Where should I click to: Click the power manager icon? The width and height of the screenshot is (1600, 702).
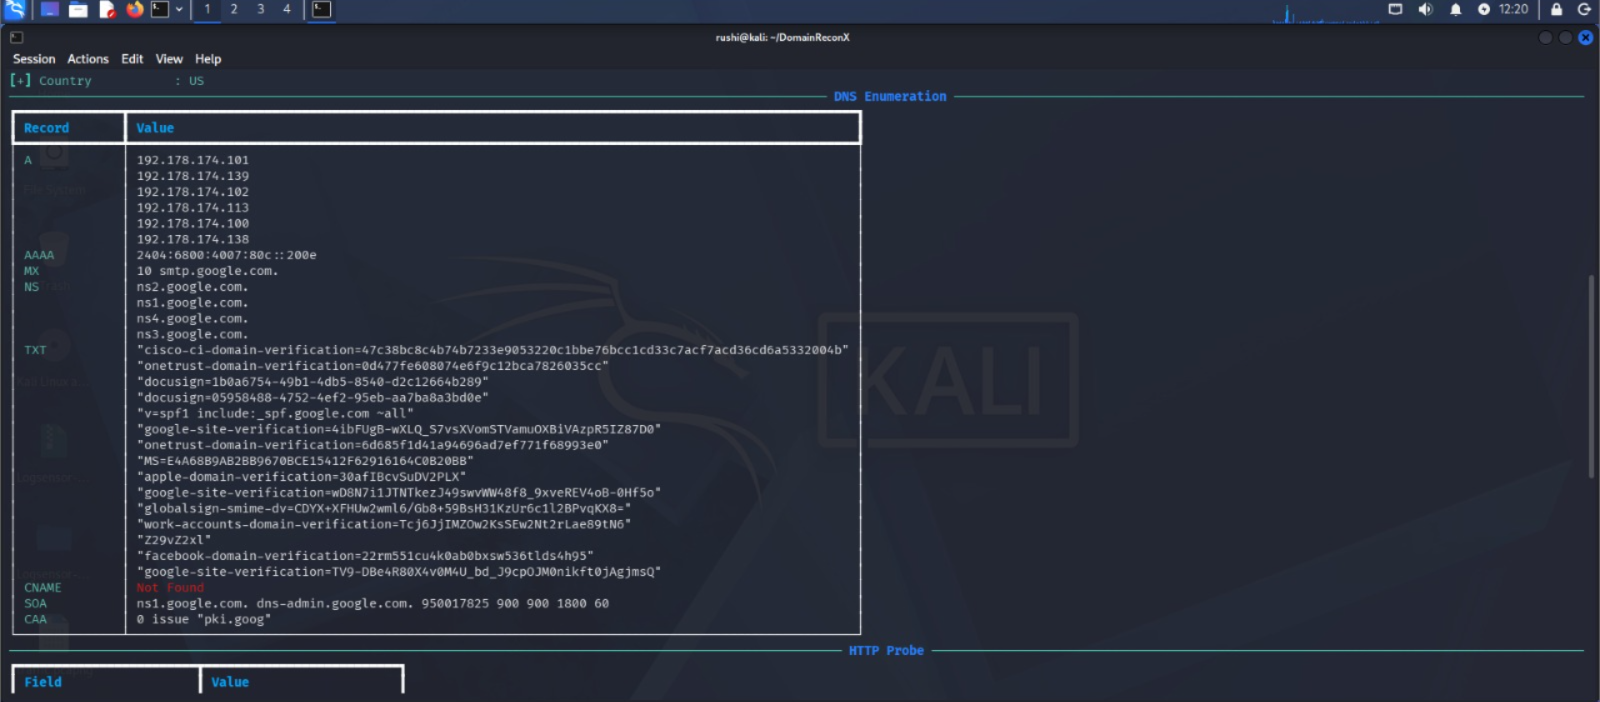[1484, 9]
